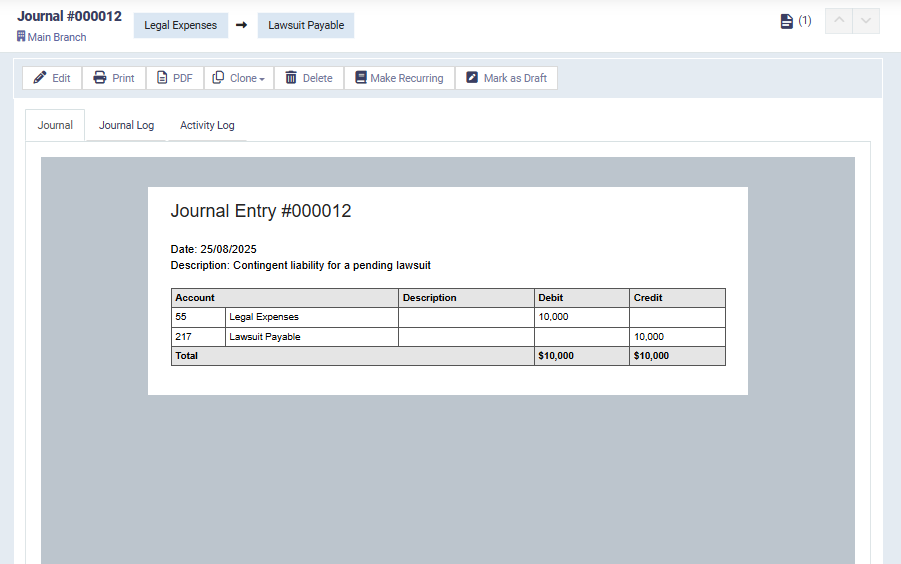Select the Journal tab
Image resolution: width=901 pixels, height=564 pixels.
(55, 125)
